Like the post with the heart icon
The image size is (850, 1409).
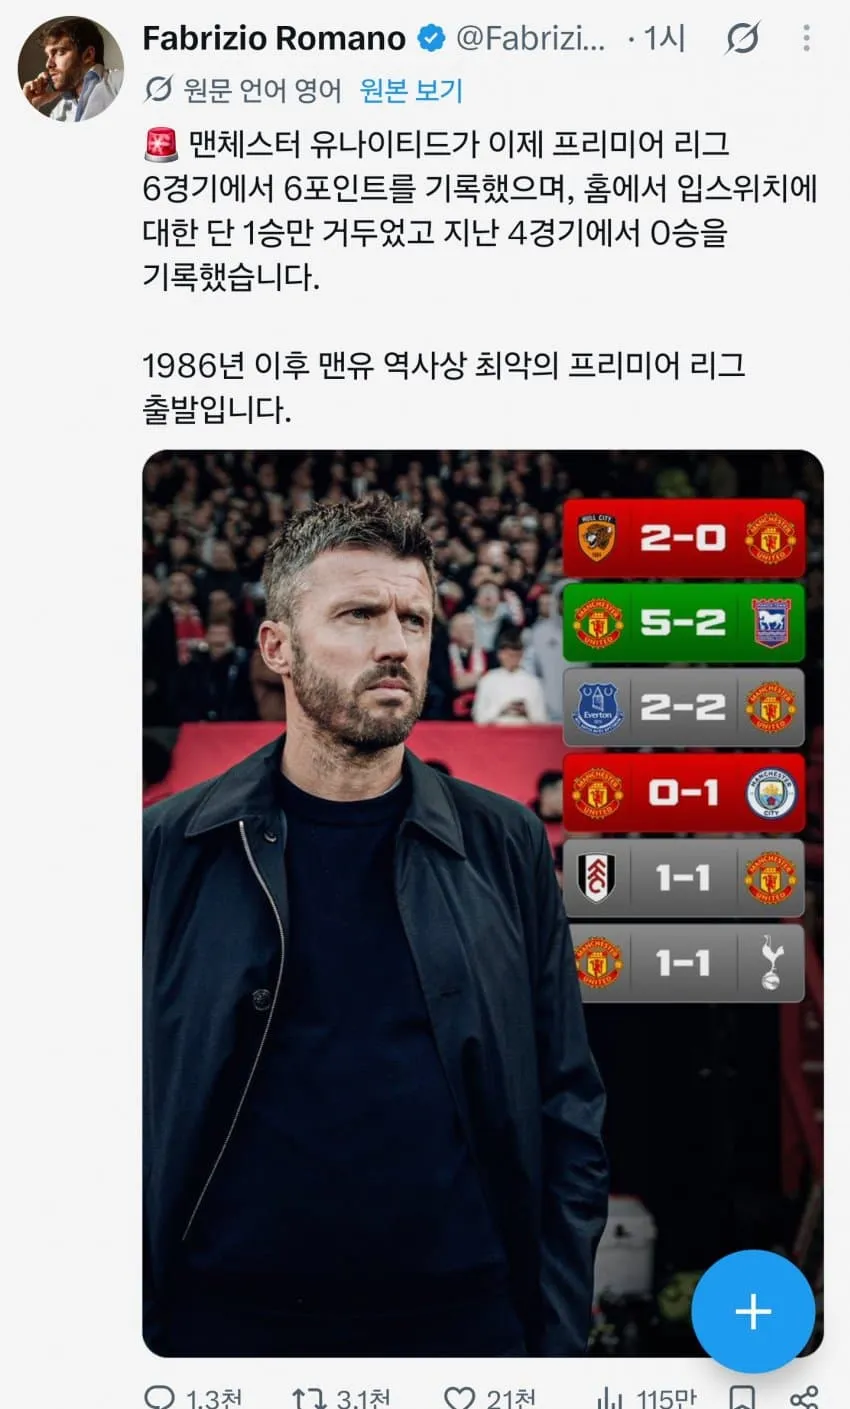pyautogui.click(x=458, y=1397)
